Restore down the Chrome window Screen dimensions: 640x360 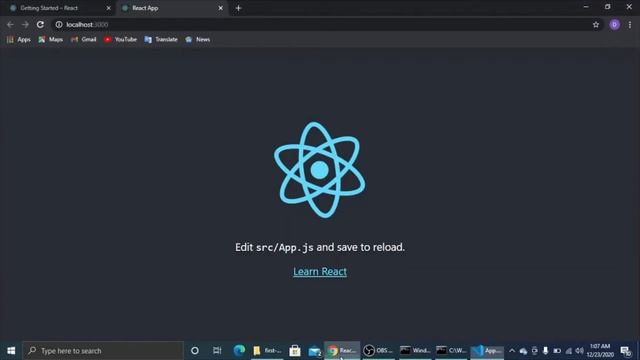tap(608, 7)
